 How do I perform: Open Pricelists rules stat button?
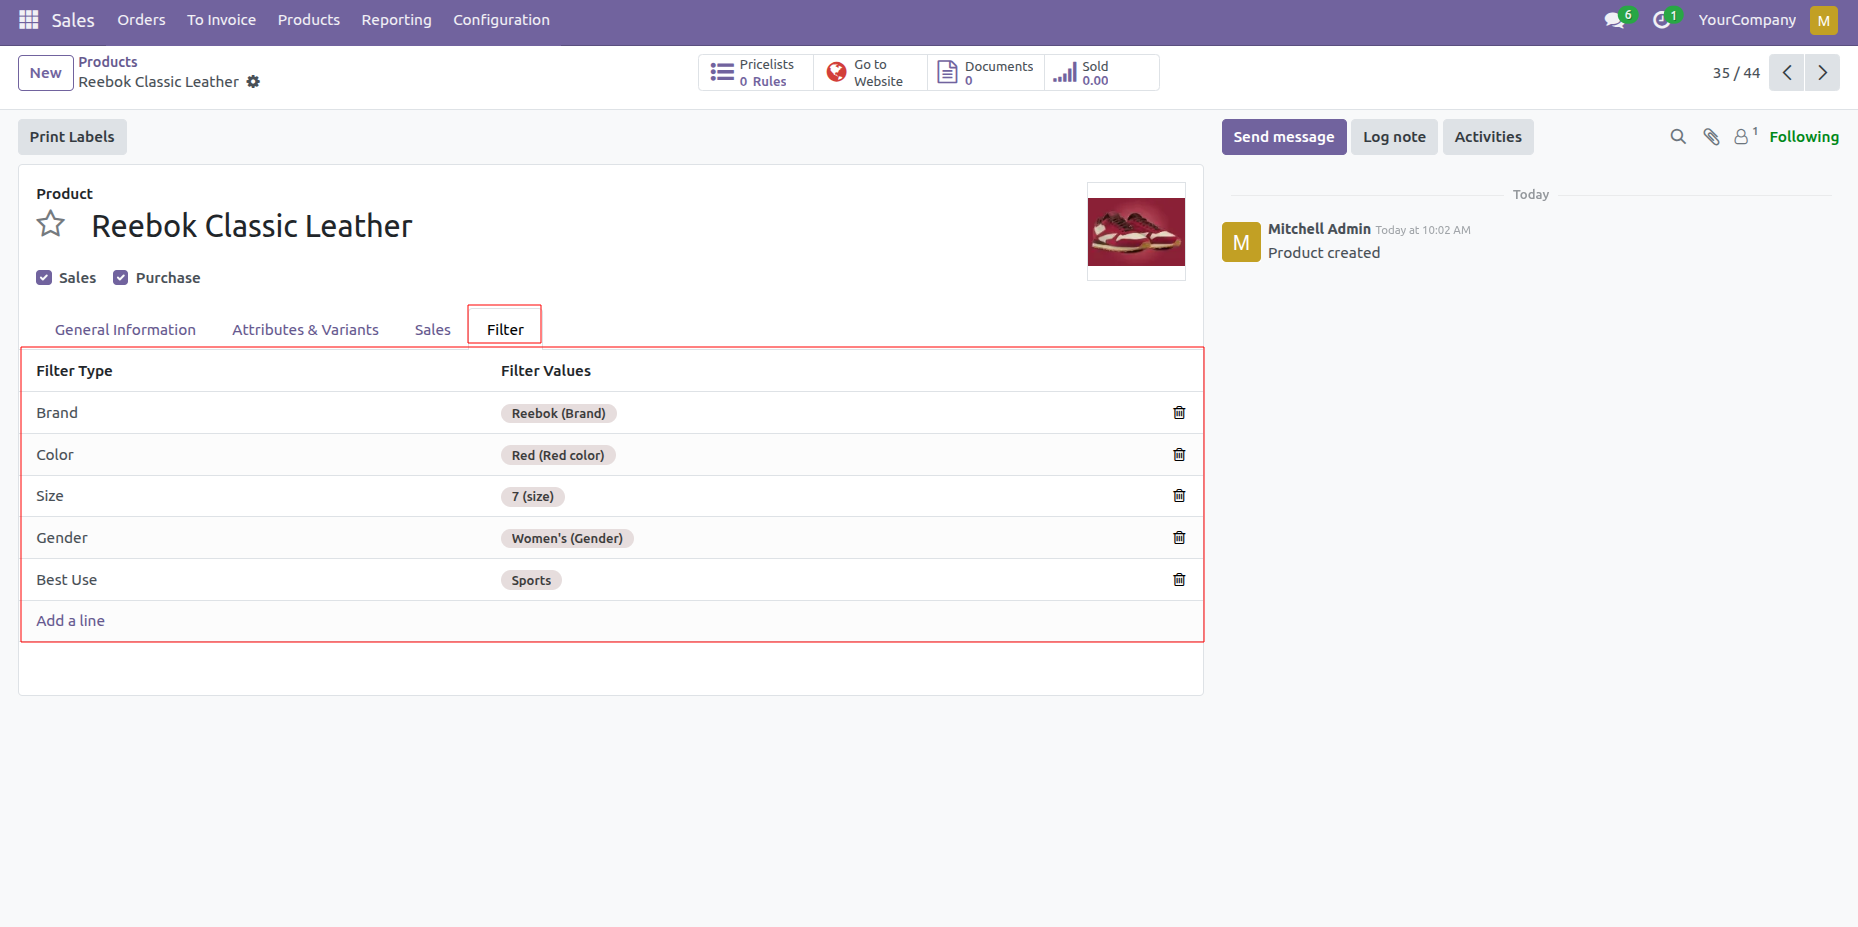[756, 73]
